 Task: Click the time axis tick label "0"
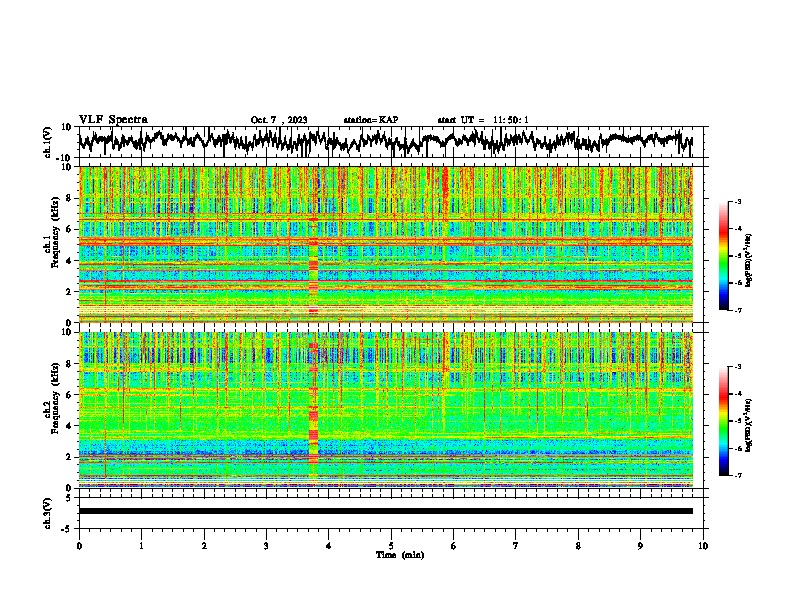pyautogui.click(x=79, y=546)
